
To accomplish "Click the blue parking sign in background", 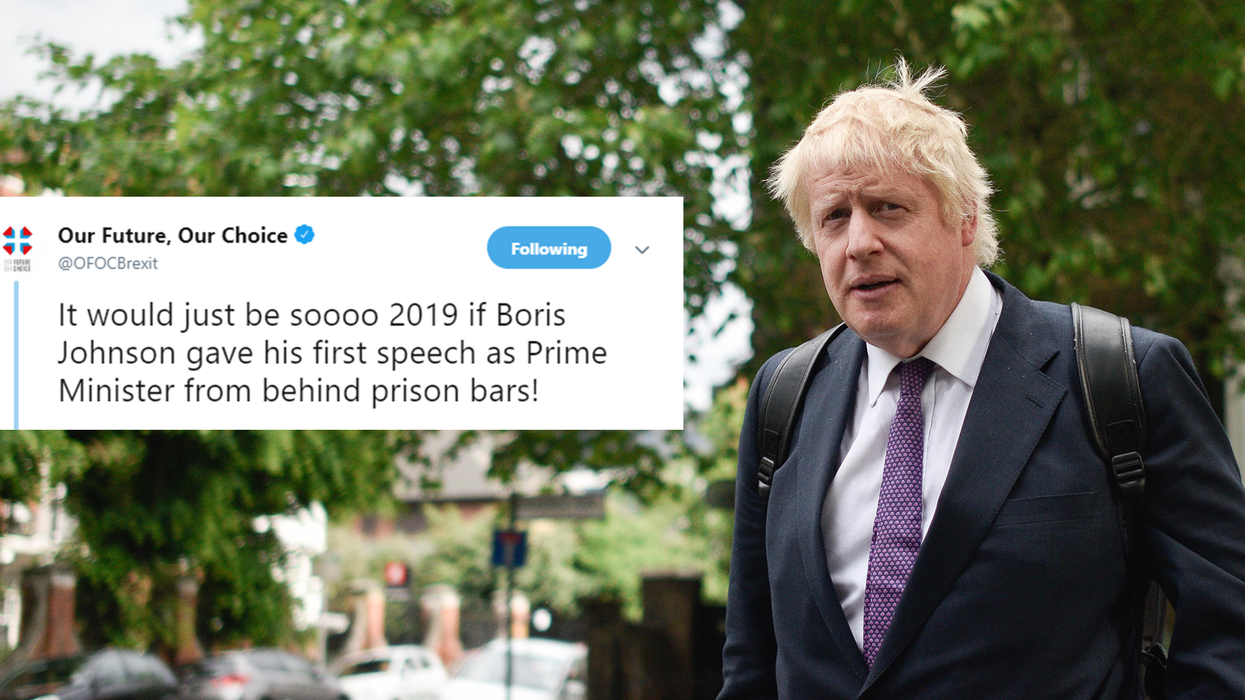I will (x=509, y=548).
